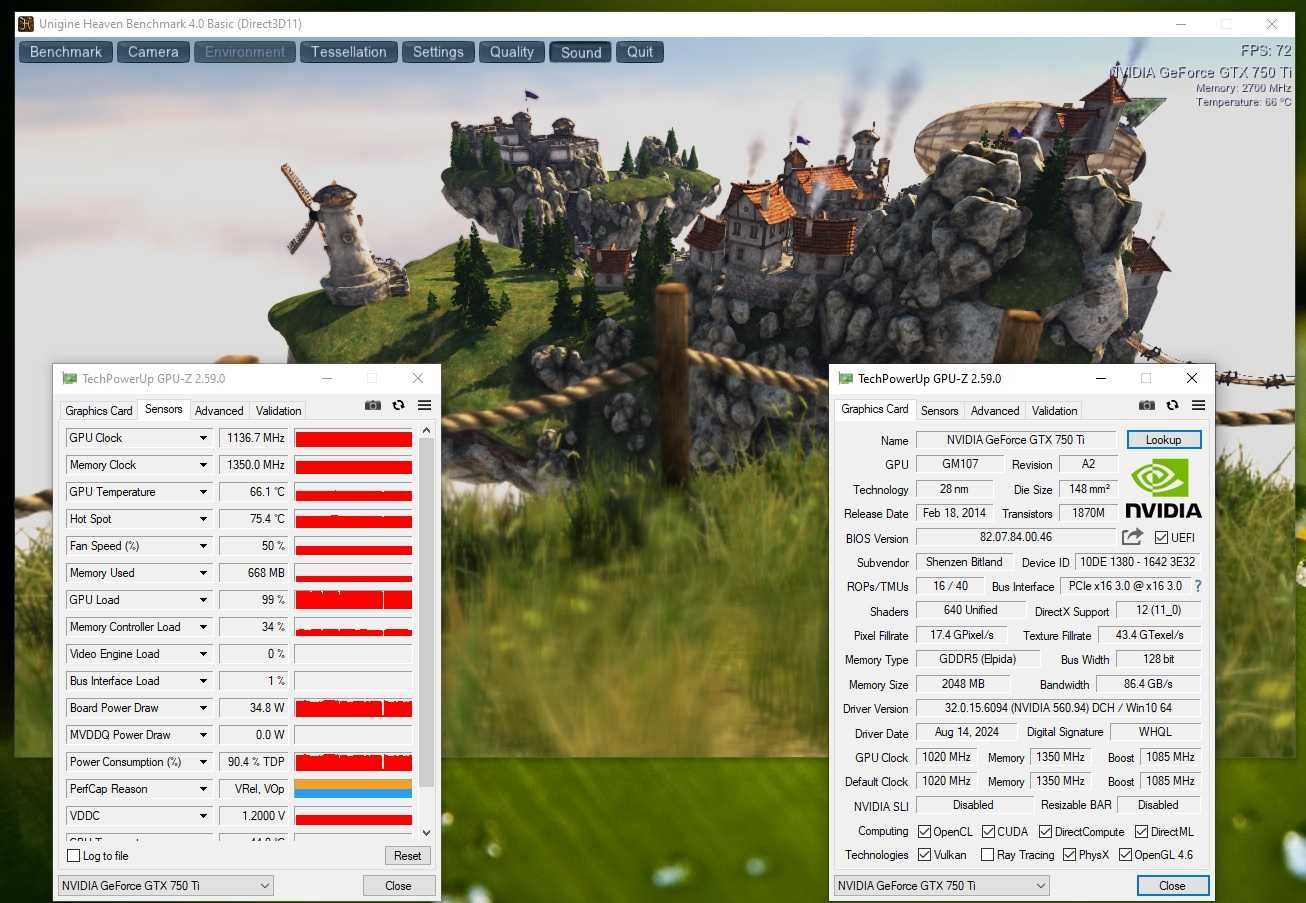
Task: Open the Tessellation menu in Heaven
Action: [x=348, y=52]
